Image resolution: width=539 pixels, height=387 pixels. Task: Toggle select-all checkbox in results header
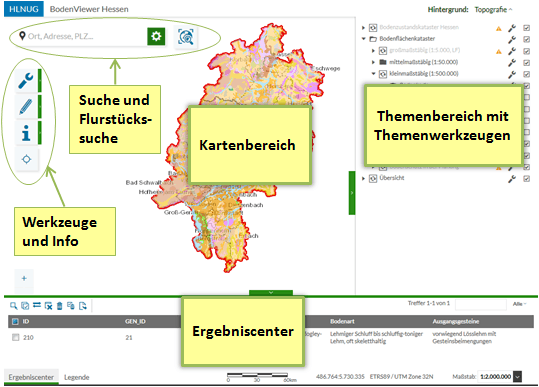click(15, 321)
